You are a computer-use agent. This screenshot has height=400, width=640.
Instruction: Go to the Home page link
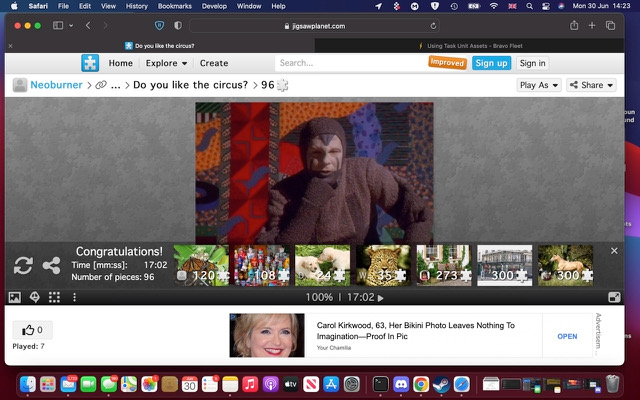120,63
